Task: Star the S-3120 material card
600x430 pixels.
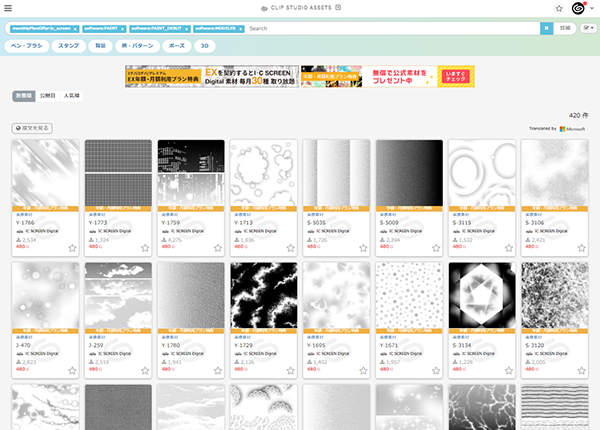Action: 582,370
